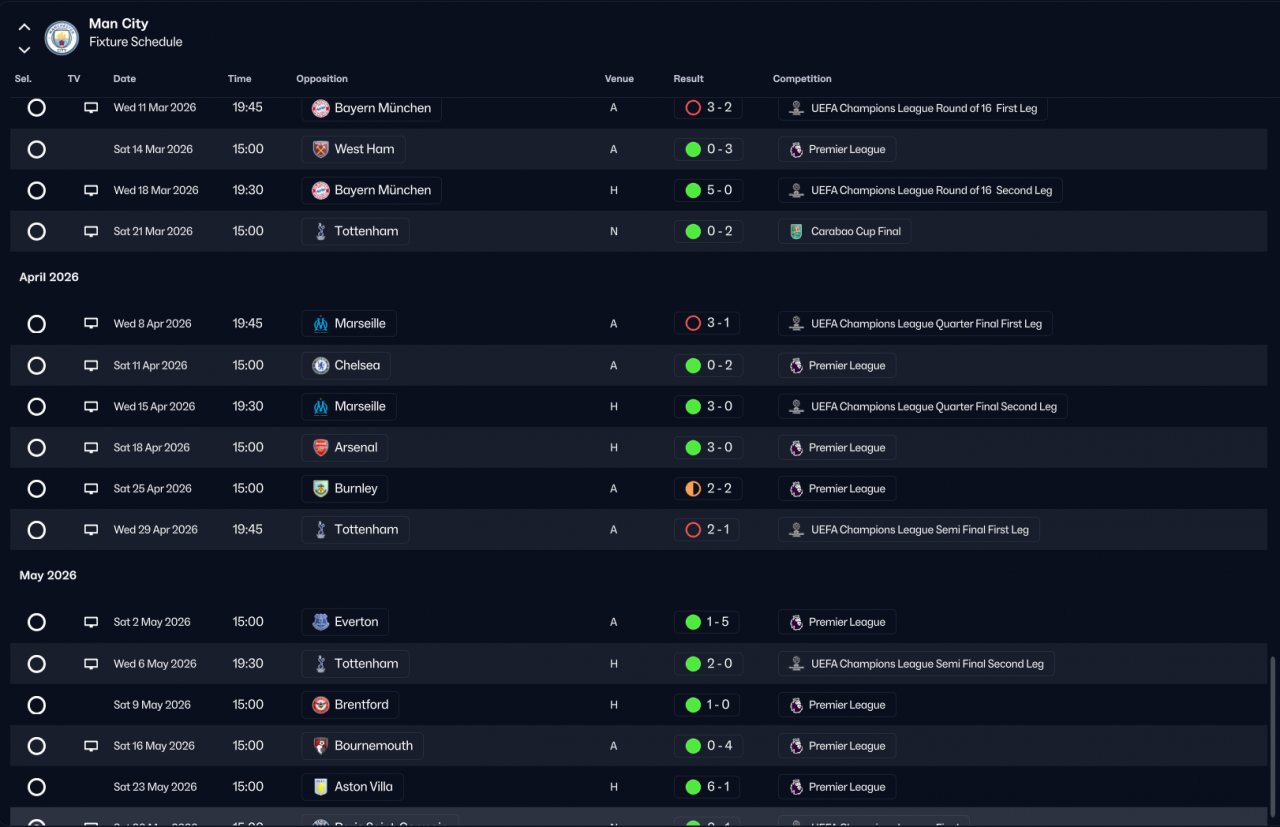The width and height of the screenshot is (1280, 827).
Task: Open the 2 - 2 draw result against Burnley
Action: pyautogui.click(x=708, y=489)
